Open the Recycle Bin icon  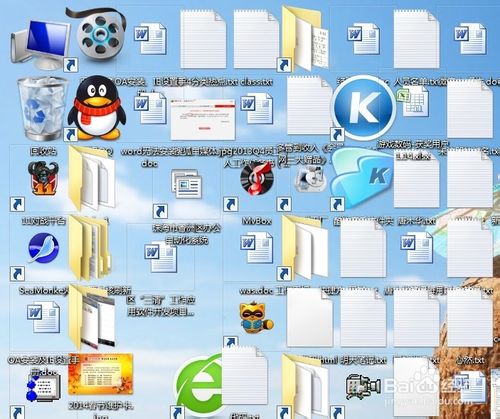coord(42,108)
